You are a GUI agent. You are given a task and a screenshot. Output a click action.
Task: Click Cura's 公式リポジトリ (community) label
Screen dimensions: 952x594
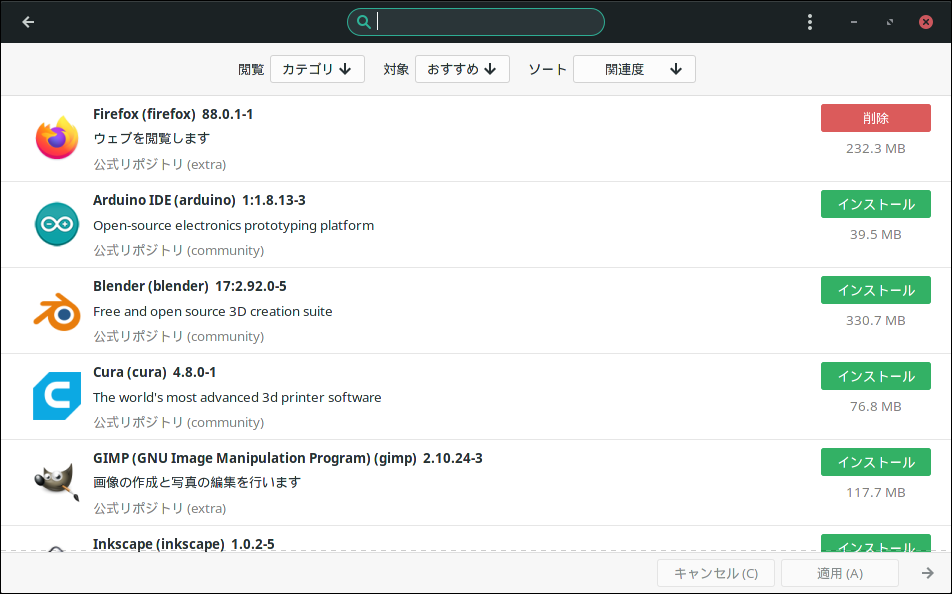click(178, 422)
